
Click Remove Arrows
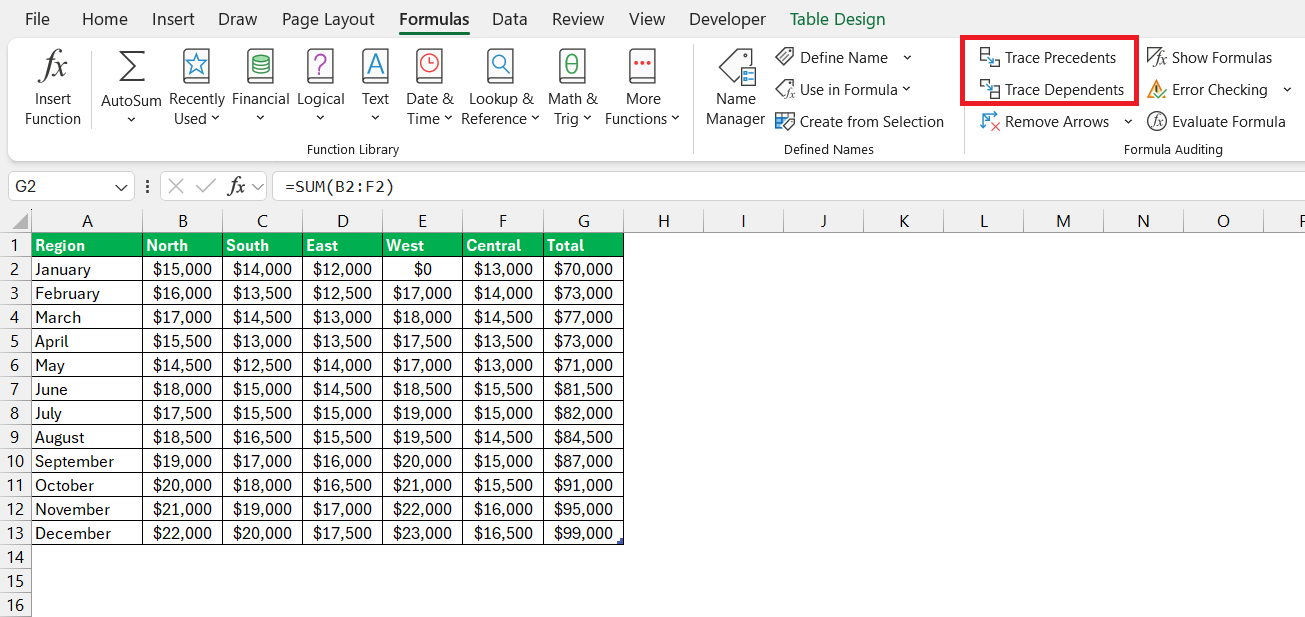(1045, 121)
